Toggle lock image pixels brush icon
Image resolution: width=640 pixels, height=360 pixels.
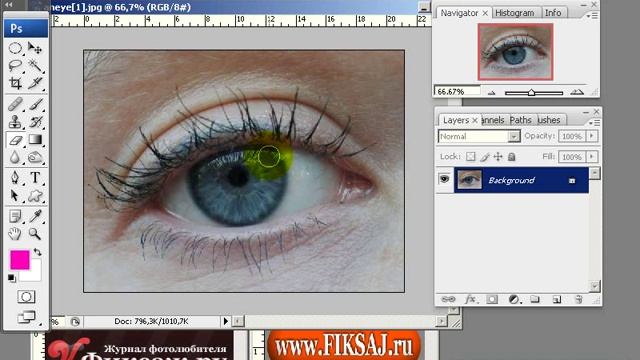tap(484, 156)
